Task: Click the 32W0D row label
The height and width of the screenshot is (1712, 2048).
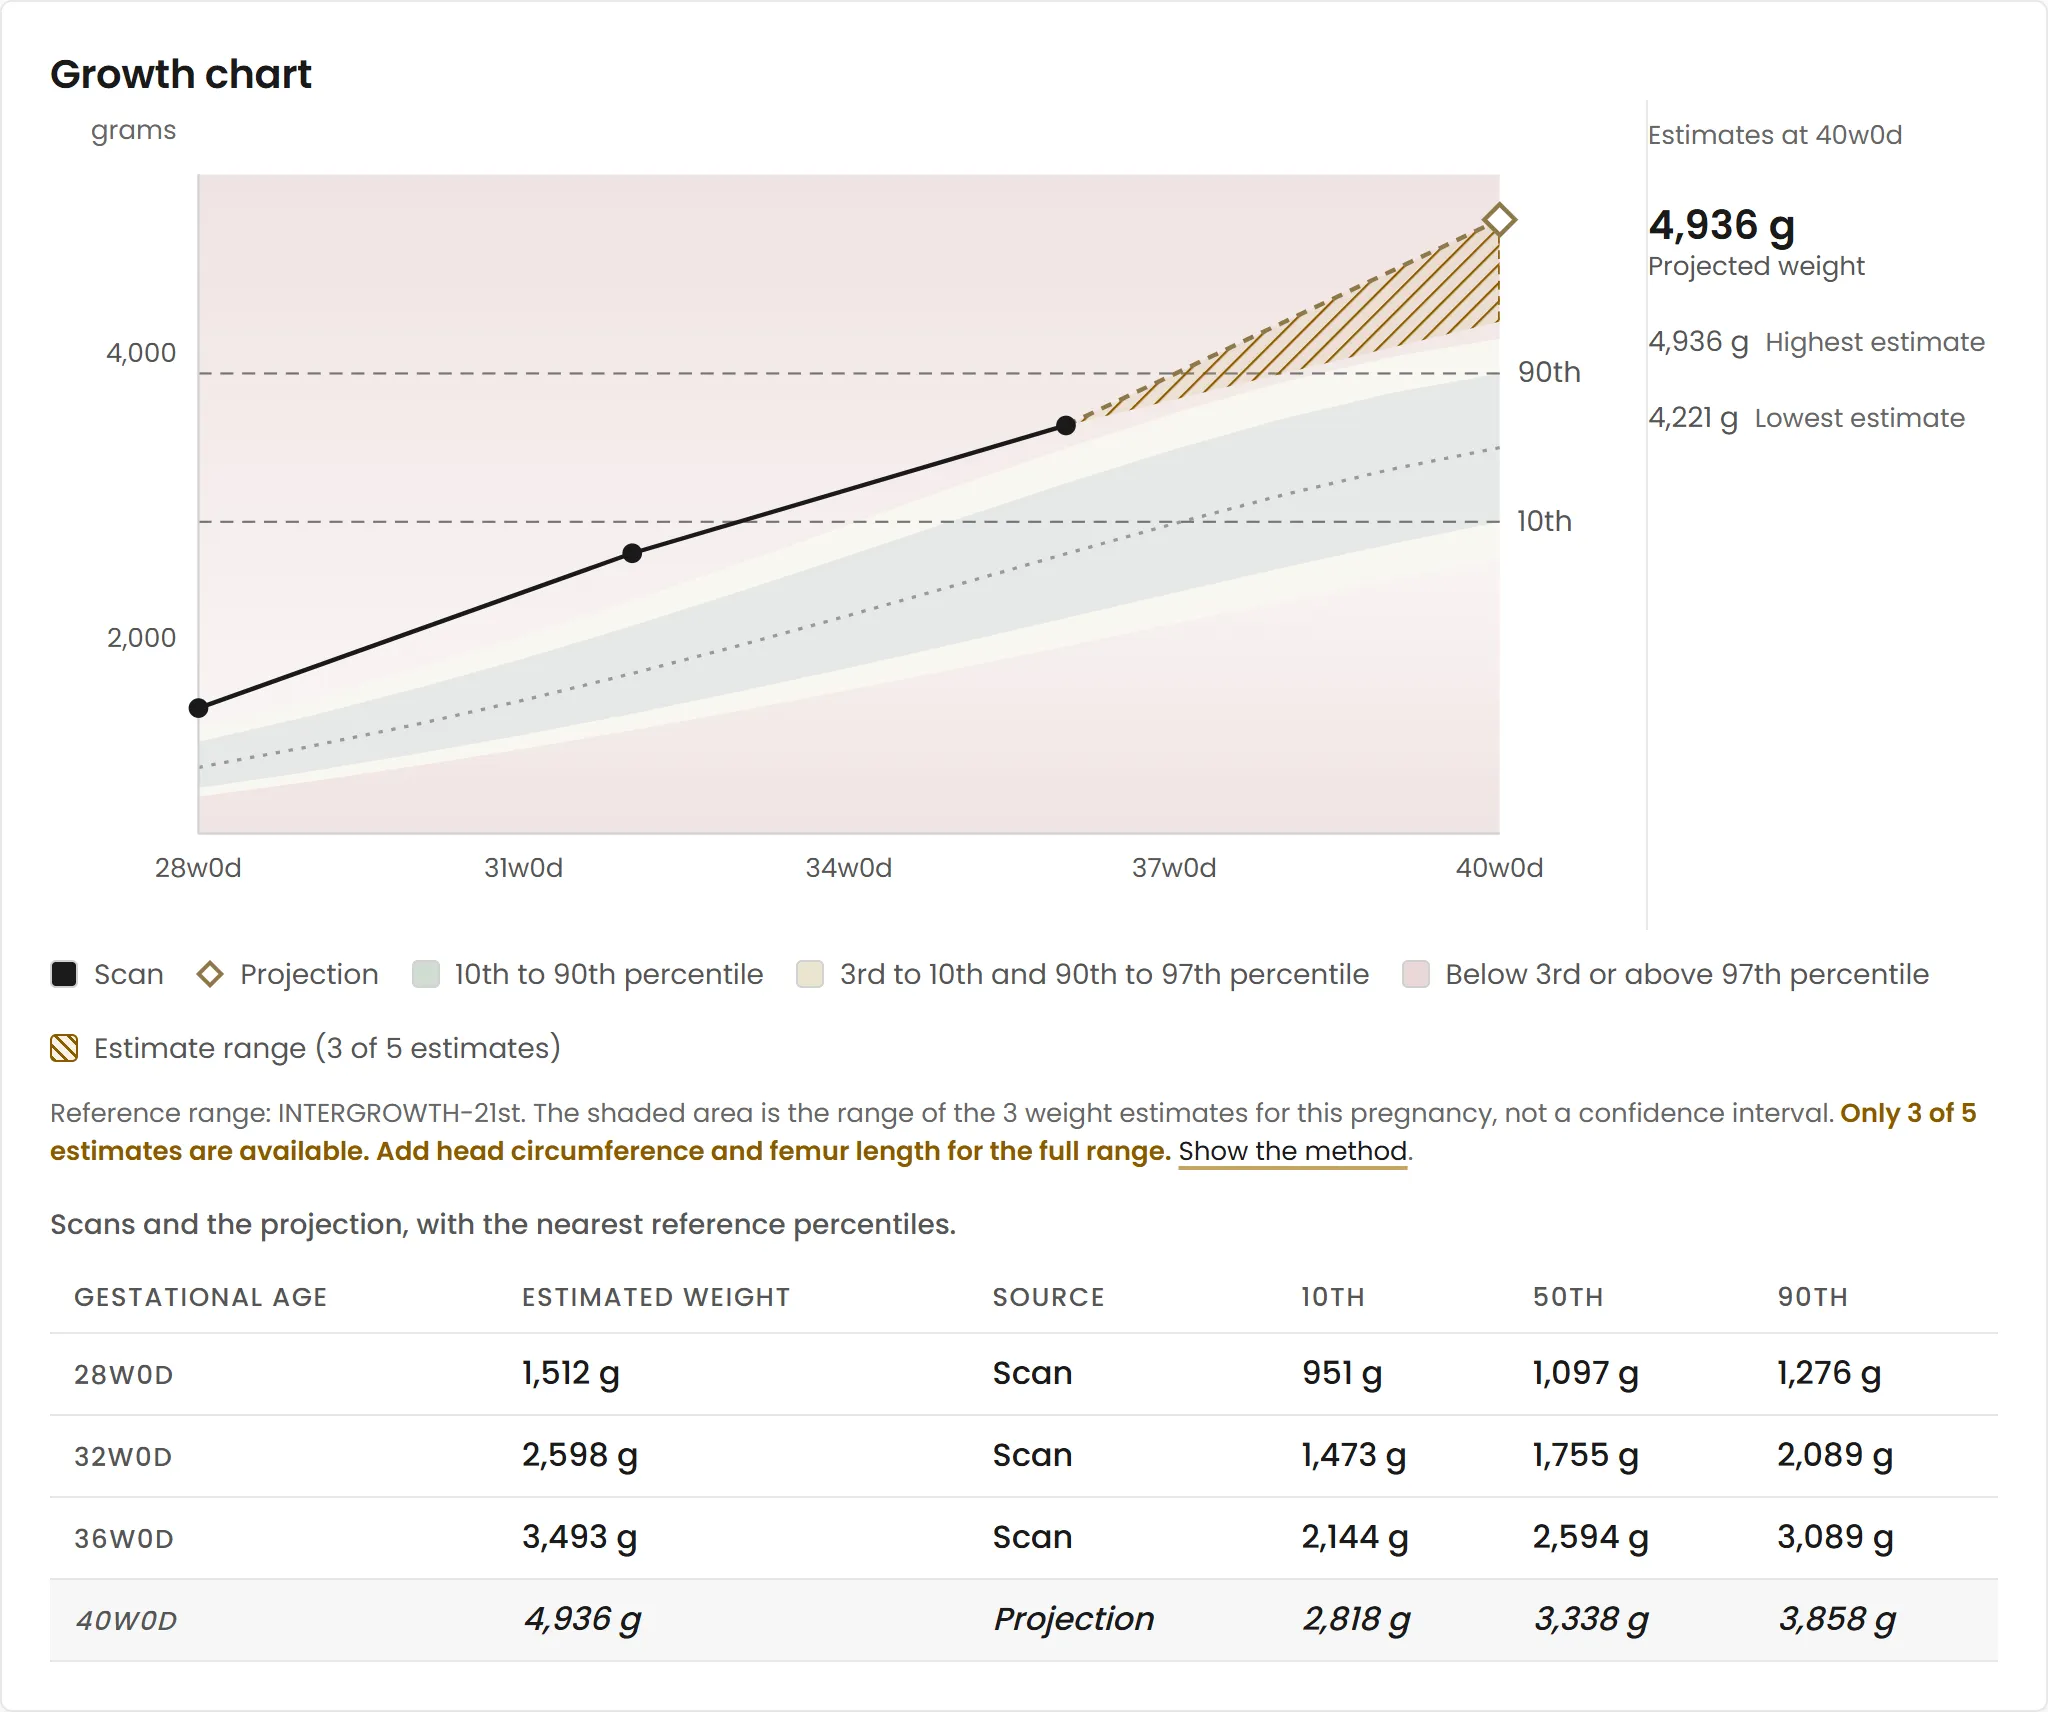Action: (x=123, y=1456)
